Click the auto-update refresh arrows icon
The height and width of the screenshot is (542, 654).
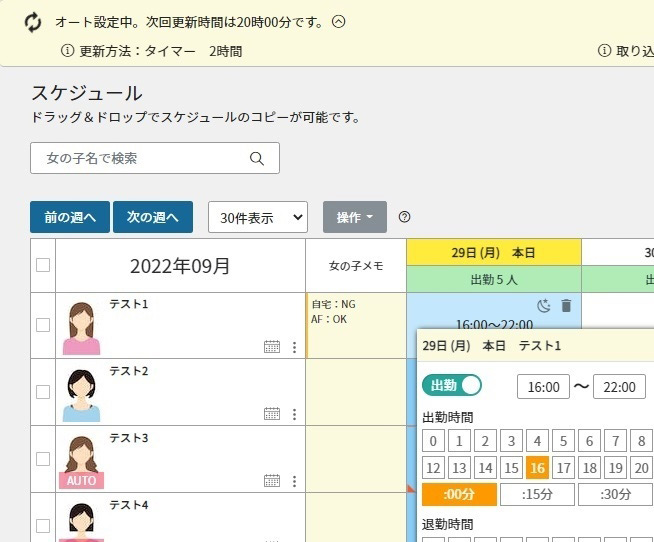33,21
